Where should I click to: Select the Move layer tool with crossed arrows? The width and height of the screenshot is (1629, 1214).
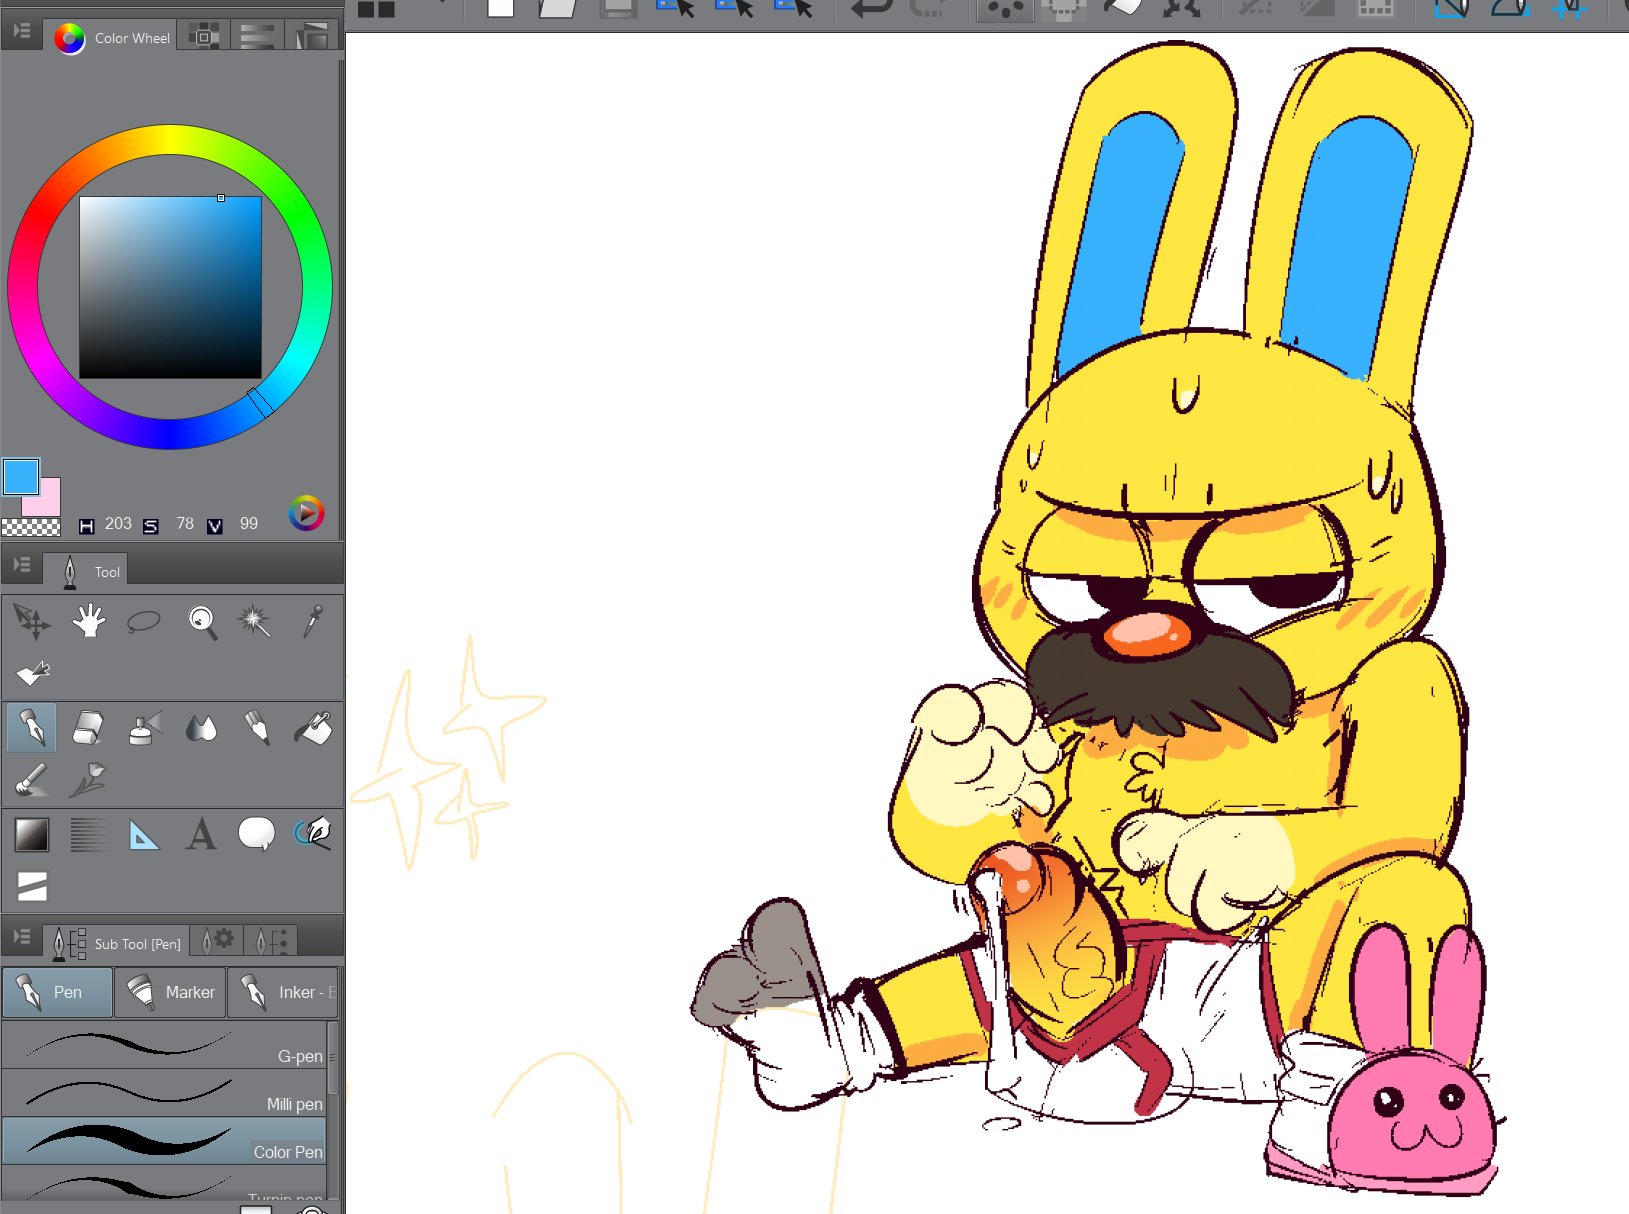pos(32,622)
